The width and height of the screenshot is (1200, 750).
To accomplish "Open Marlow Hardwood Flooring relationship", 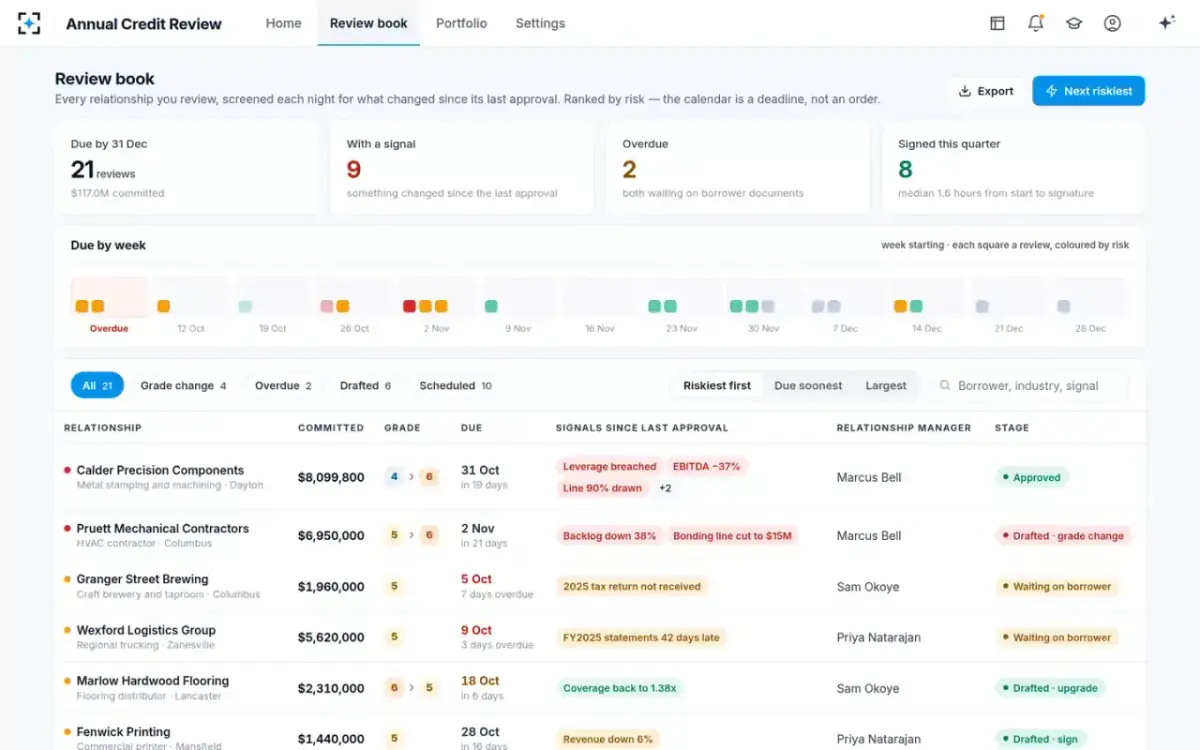I will click(153, 681).
